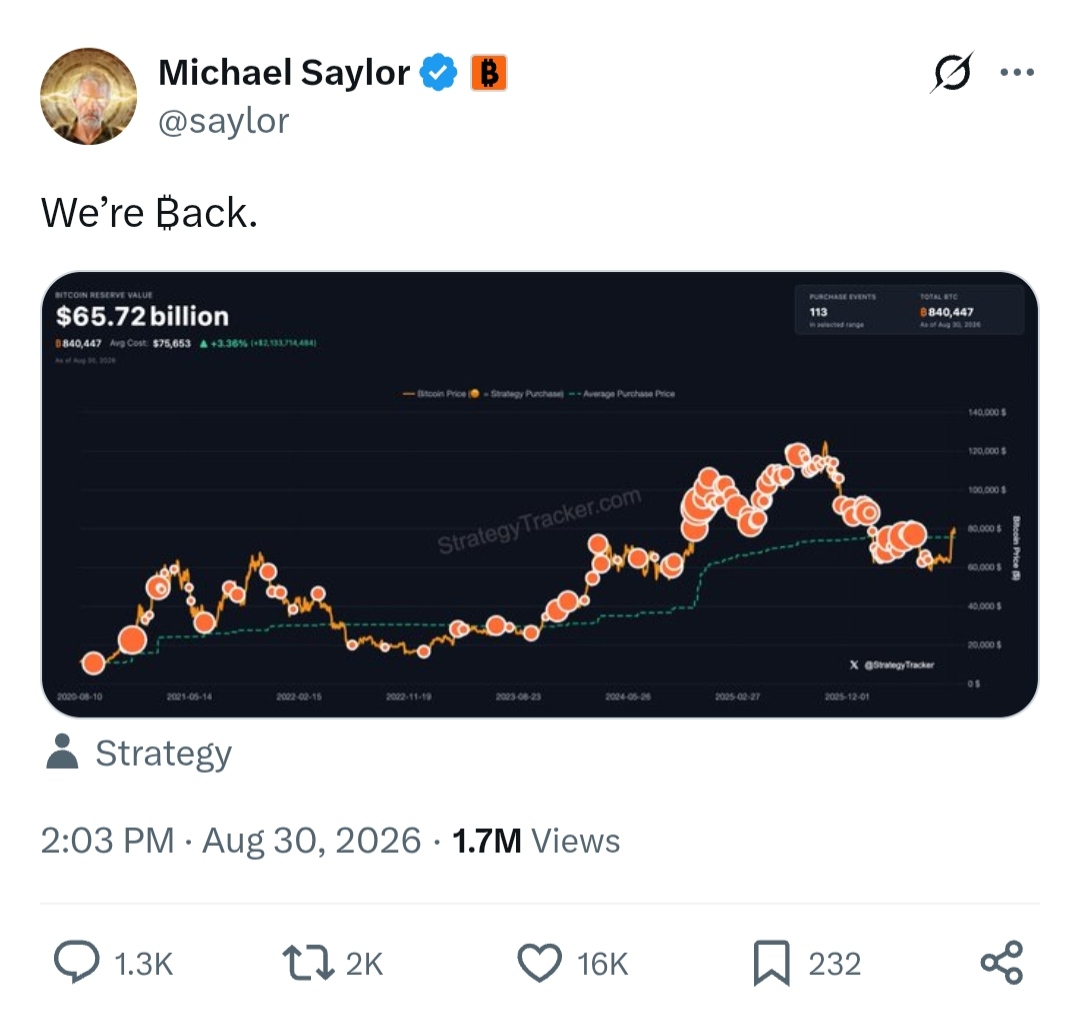Viewport: 1080px width, 1016px height.
Task: Bookmark the post
Action: click(771, 962)
